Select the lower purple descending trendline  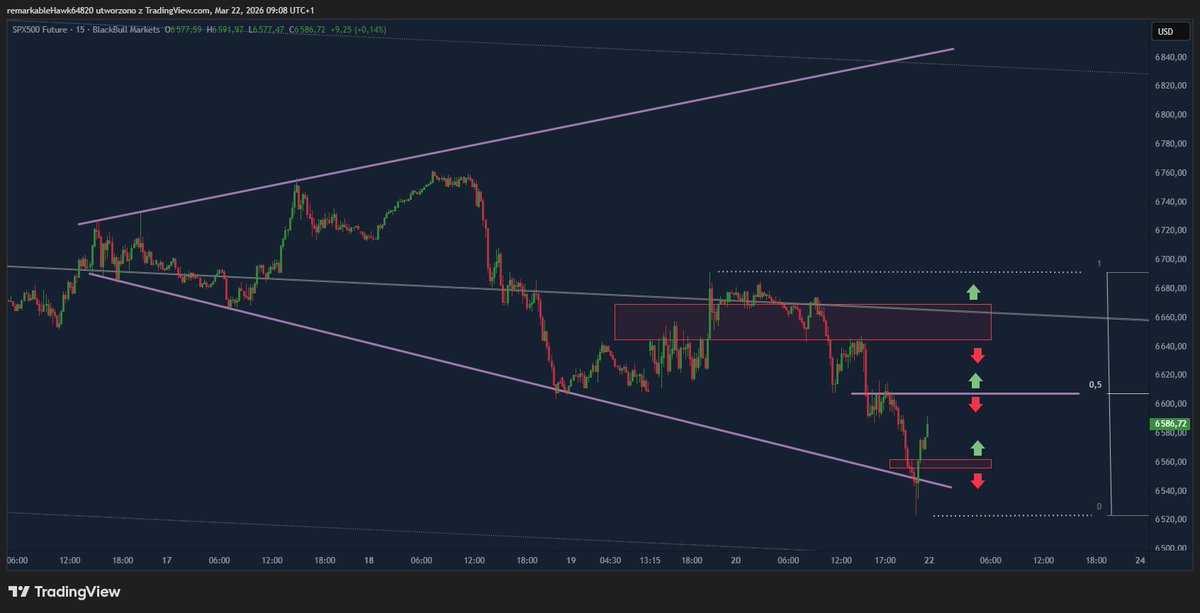[x=520, y=380]
